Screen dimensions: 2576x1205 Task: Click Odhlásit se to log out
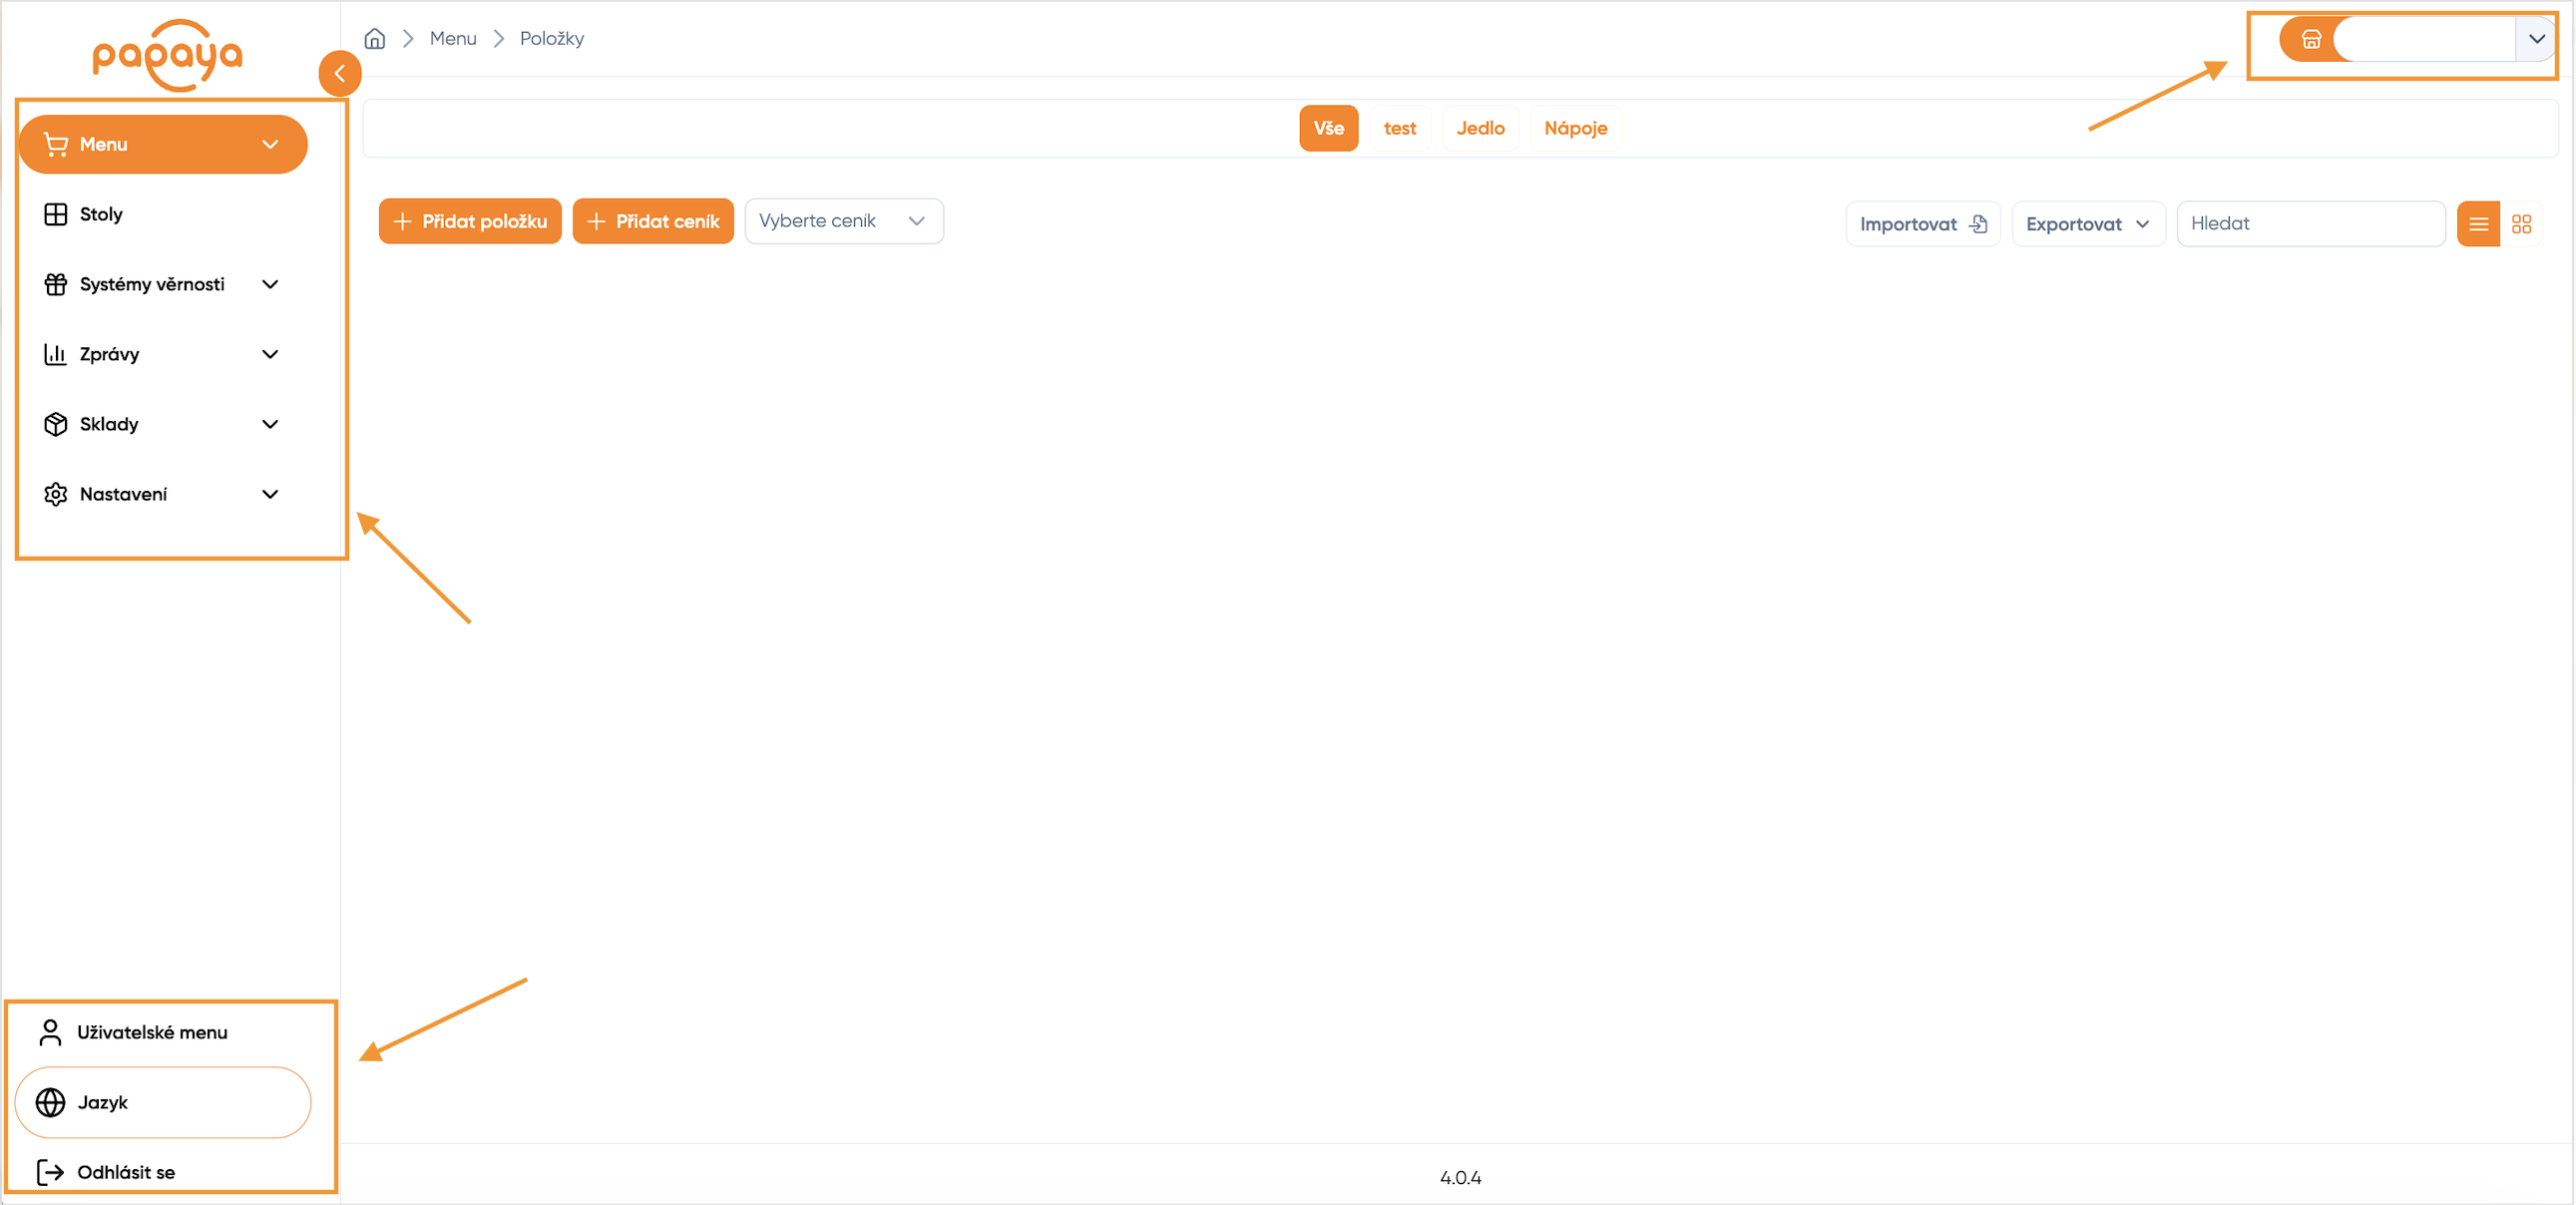click(x=126, y=1172)
